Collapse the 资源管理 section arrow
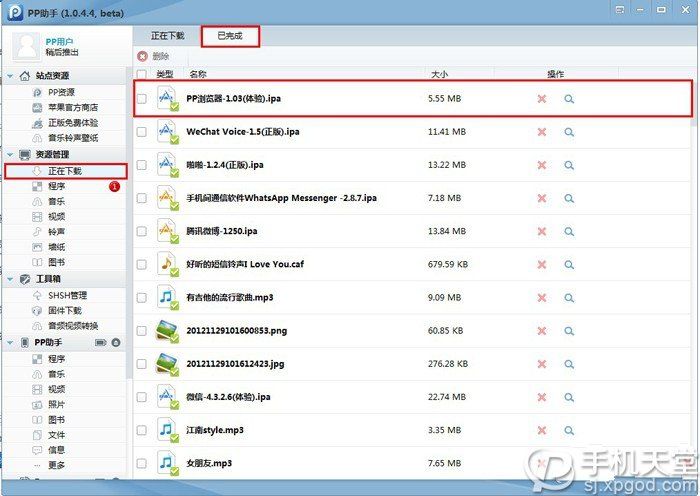The width and height of the screenshot is (700, 496). 10,154
